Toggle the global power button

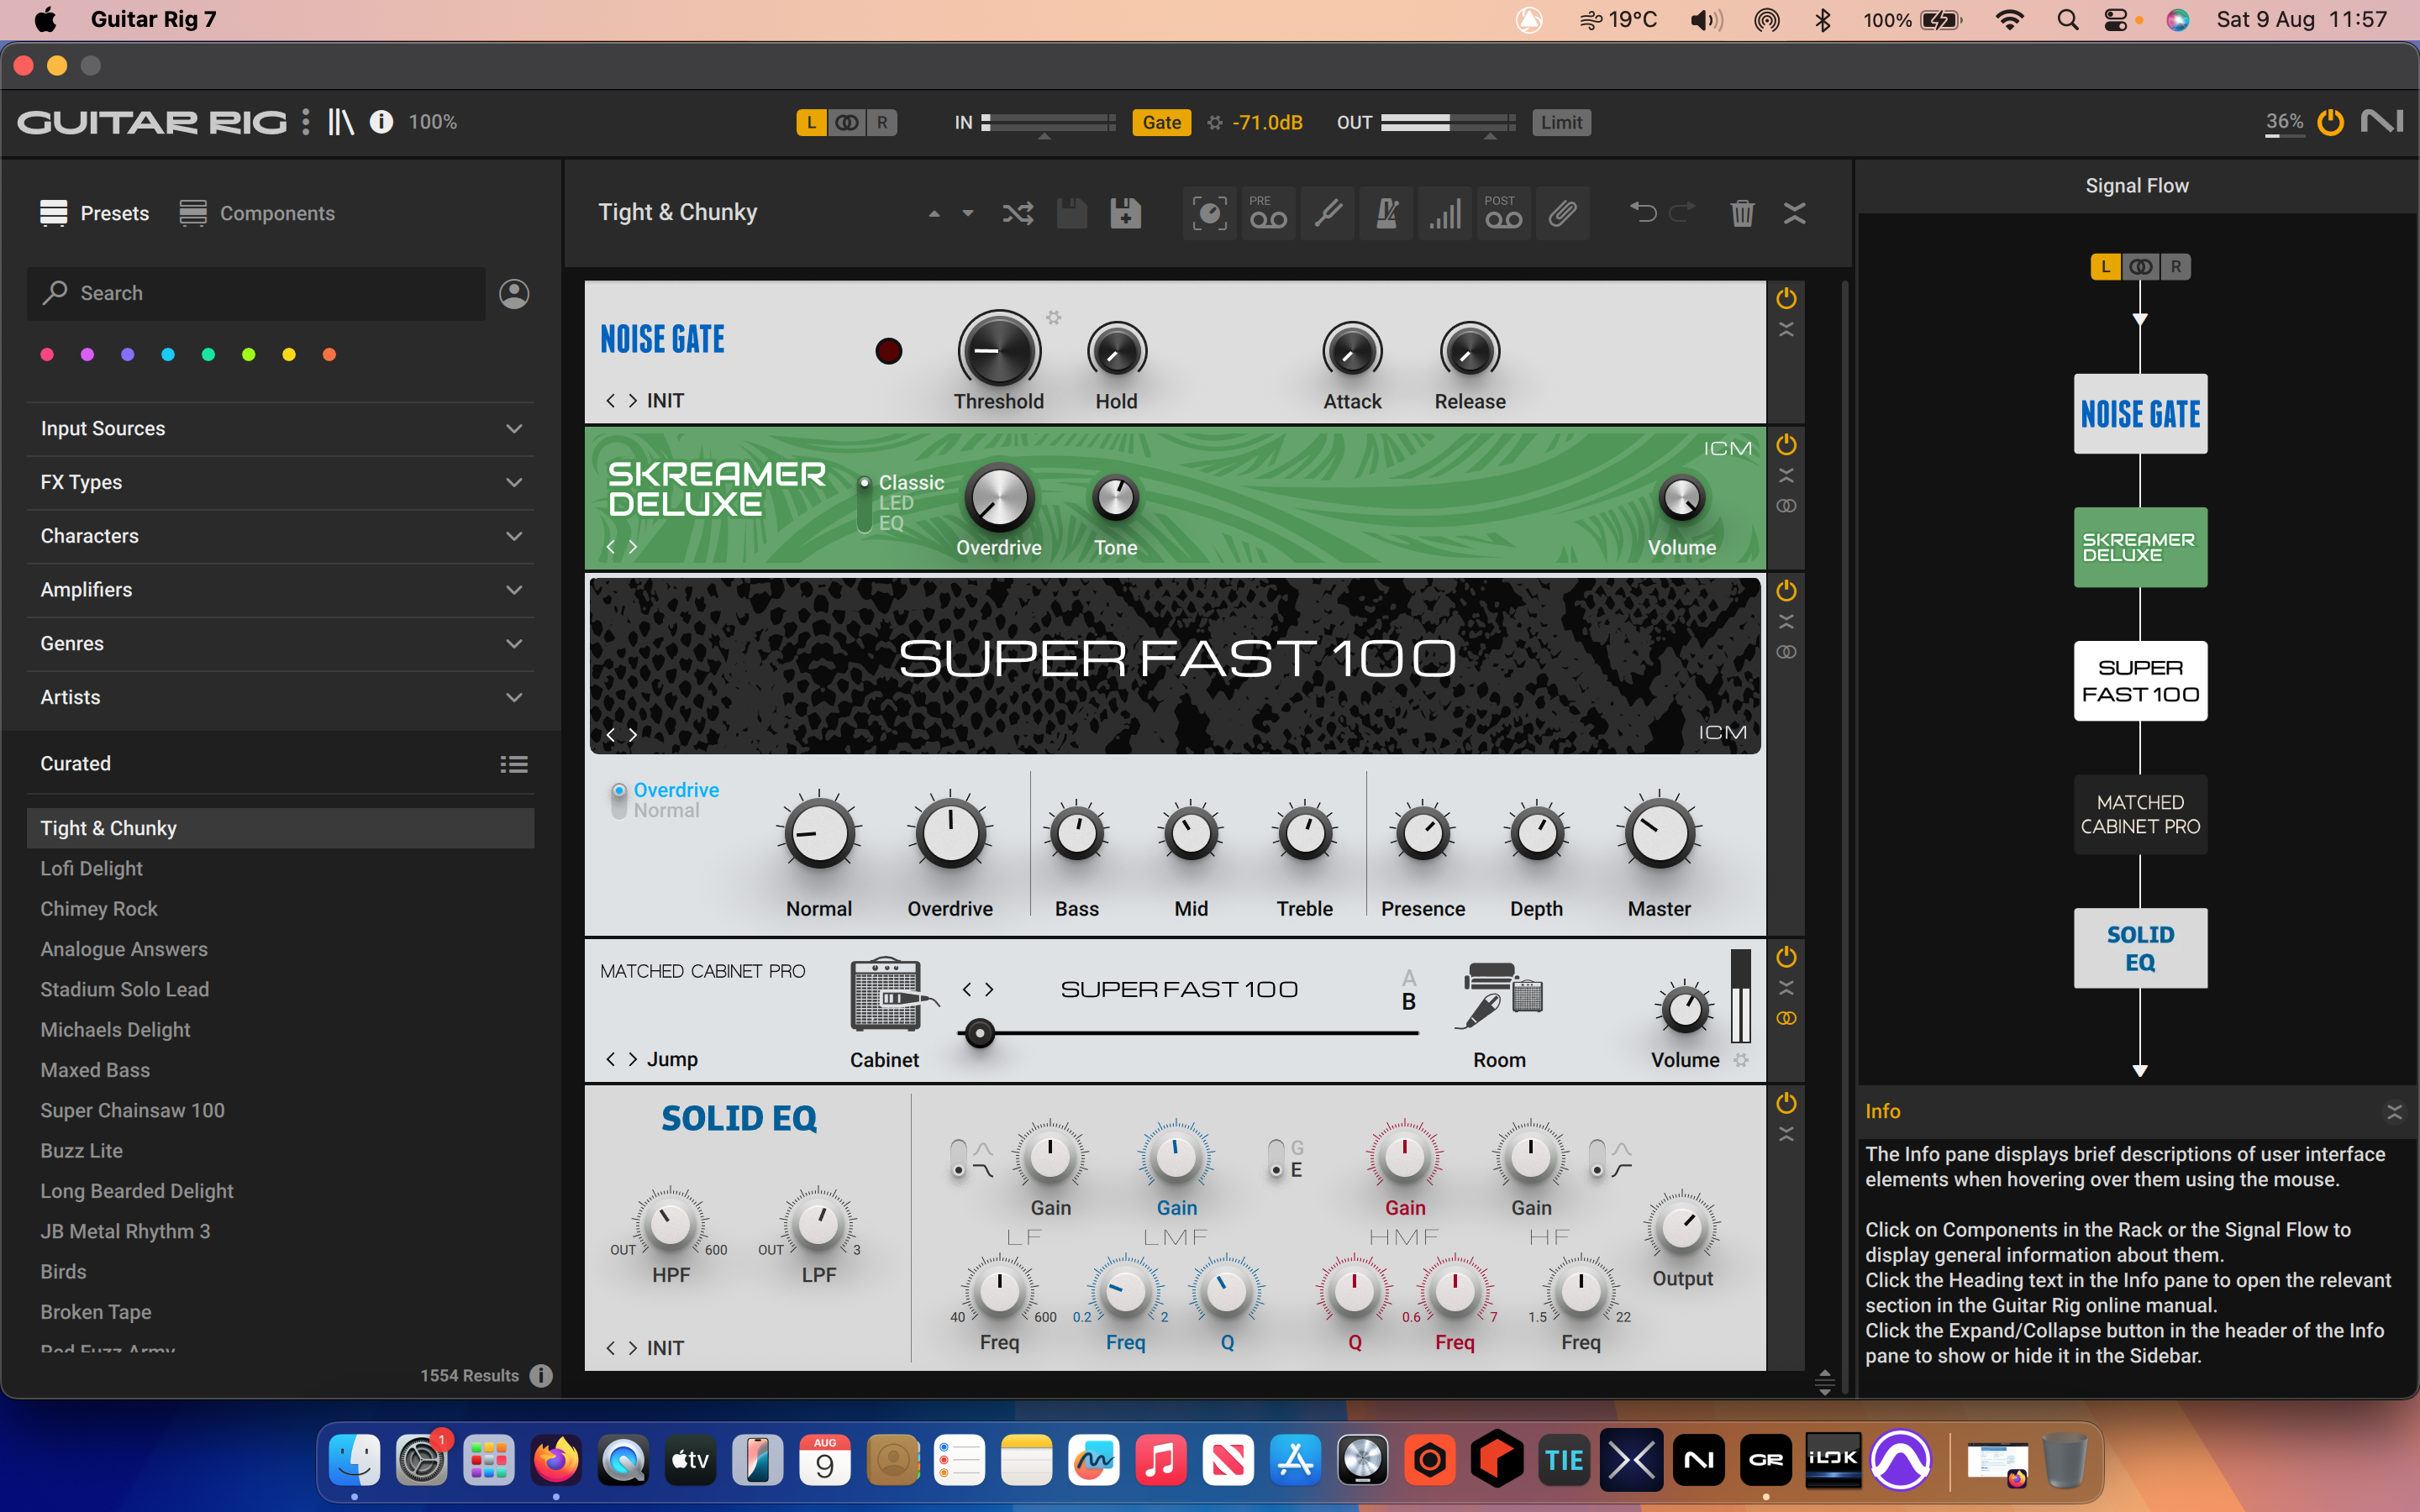2331,122
